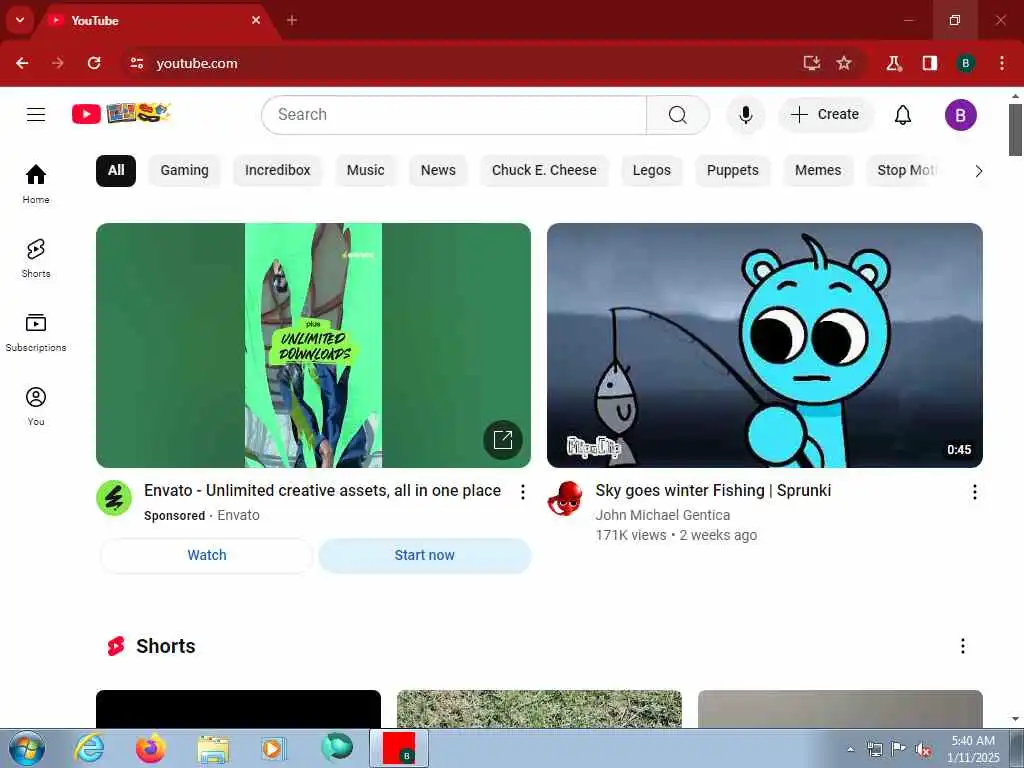The image size is (1024, 768).
Task: Select the Puppets category chip
Action: click(733, 170)
